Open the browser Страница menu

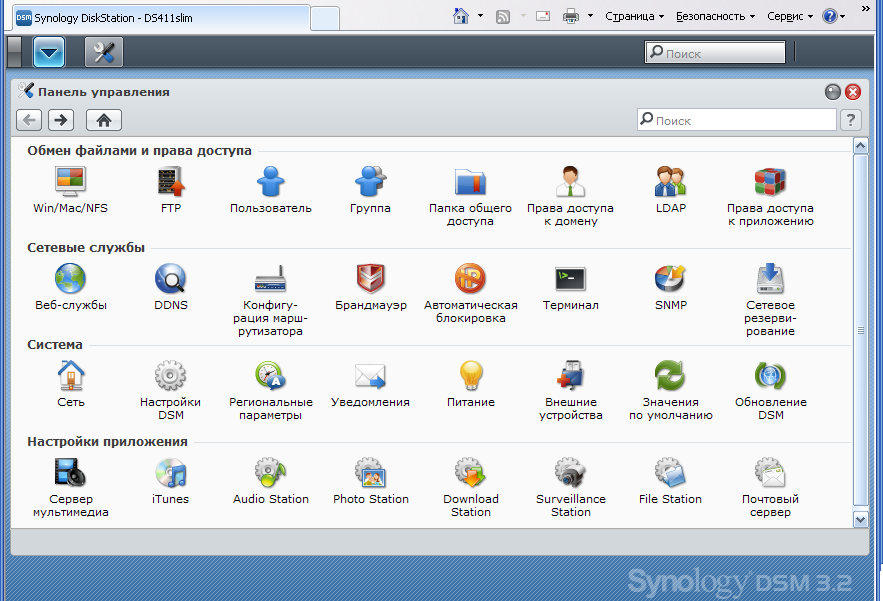[635, 16]
